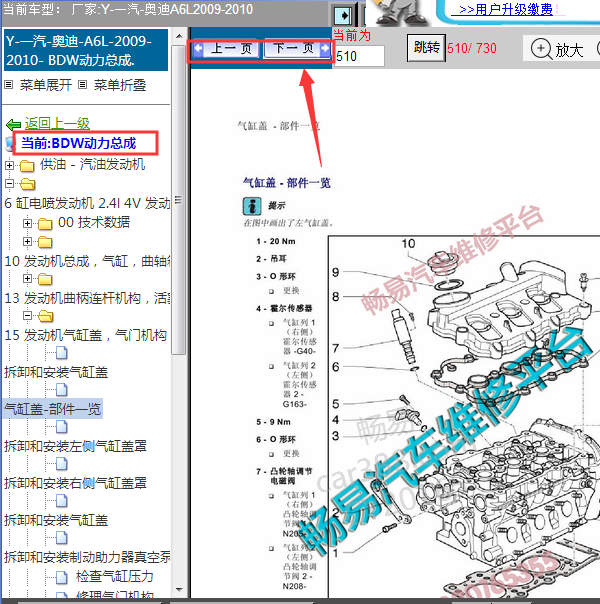
Task: Click the 跳转 jump button
Action: 426,48
